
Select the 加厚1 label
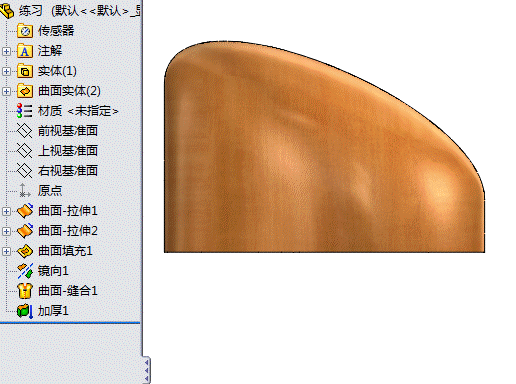53,311
